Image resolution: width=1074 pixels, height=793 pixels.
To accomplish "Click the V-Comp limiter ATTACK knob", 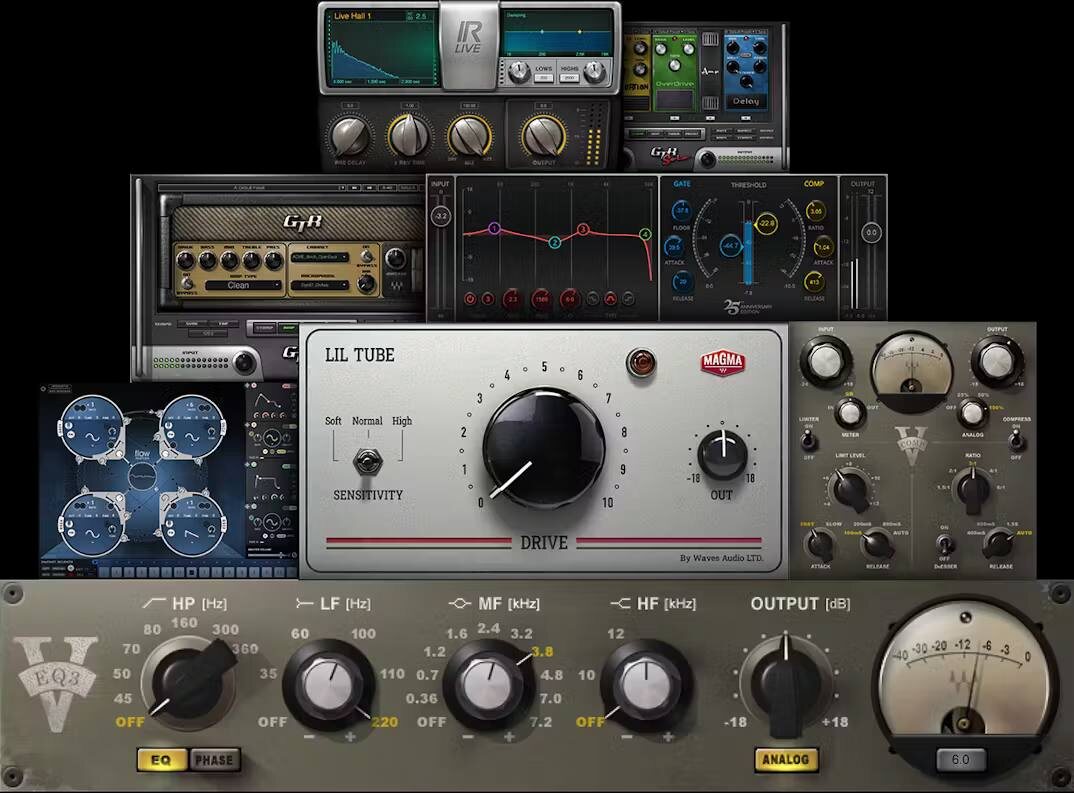I will pos(820,544).
